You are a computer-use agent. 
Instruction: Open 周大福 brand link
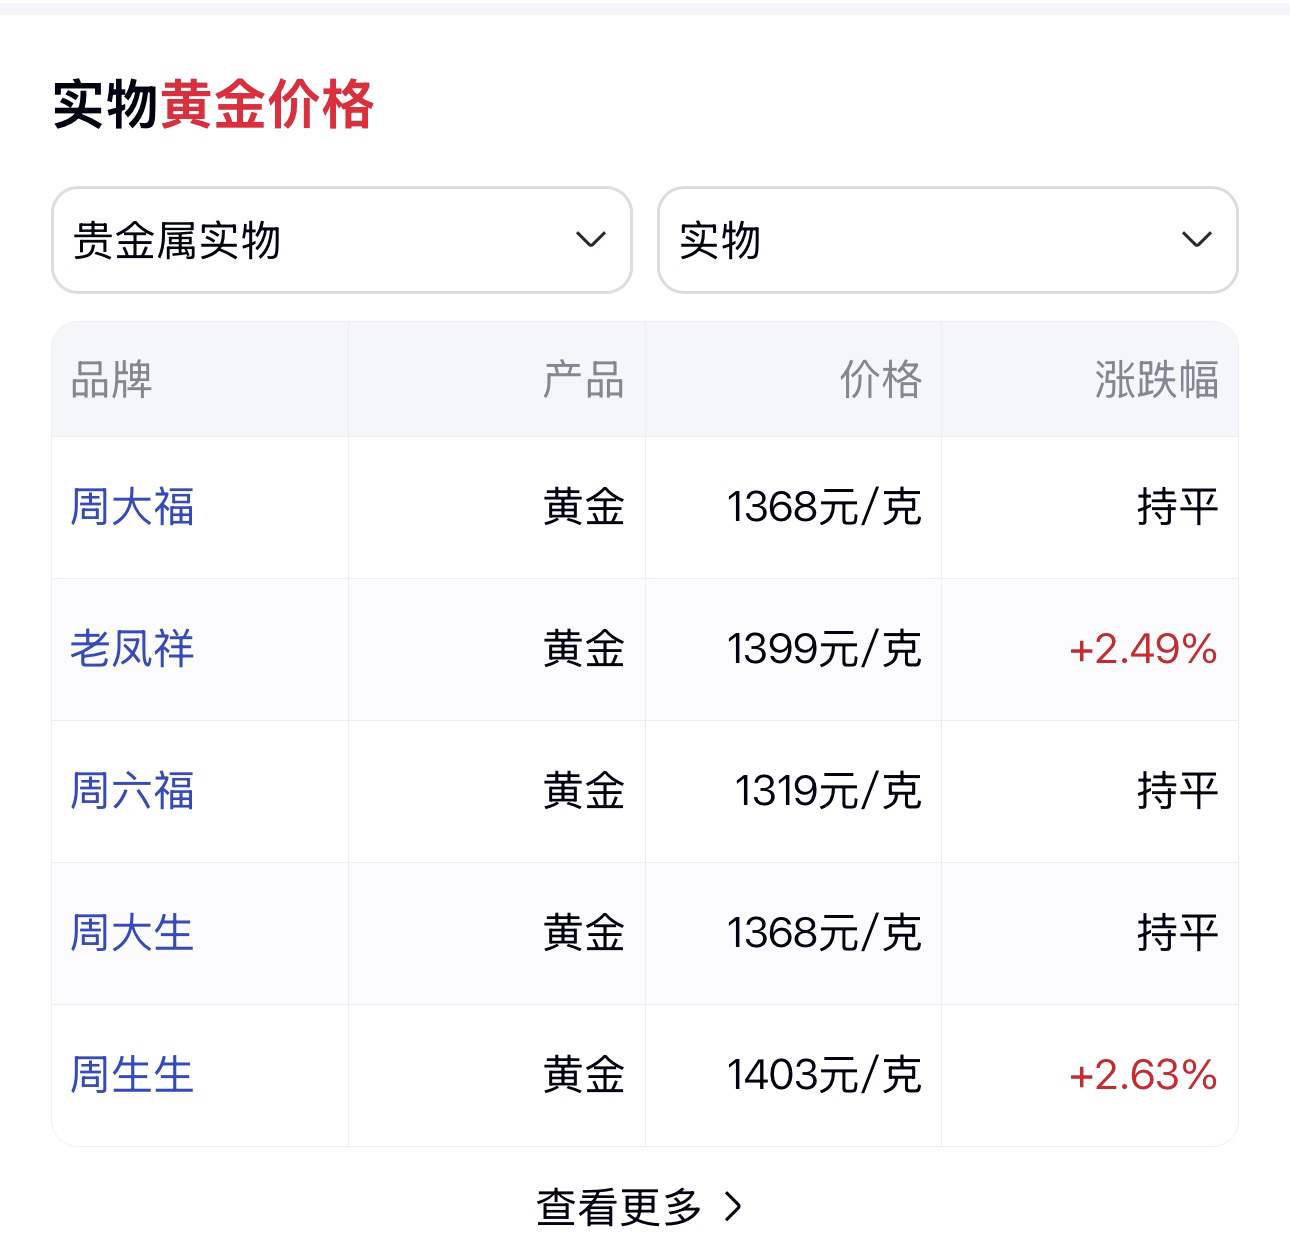point(132,507)
